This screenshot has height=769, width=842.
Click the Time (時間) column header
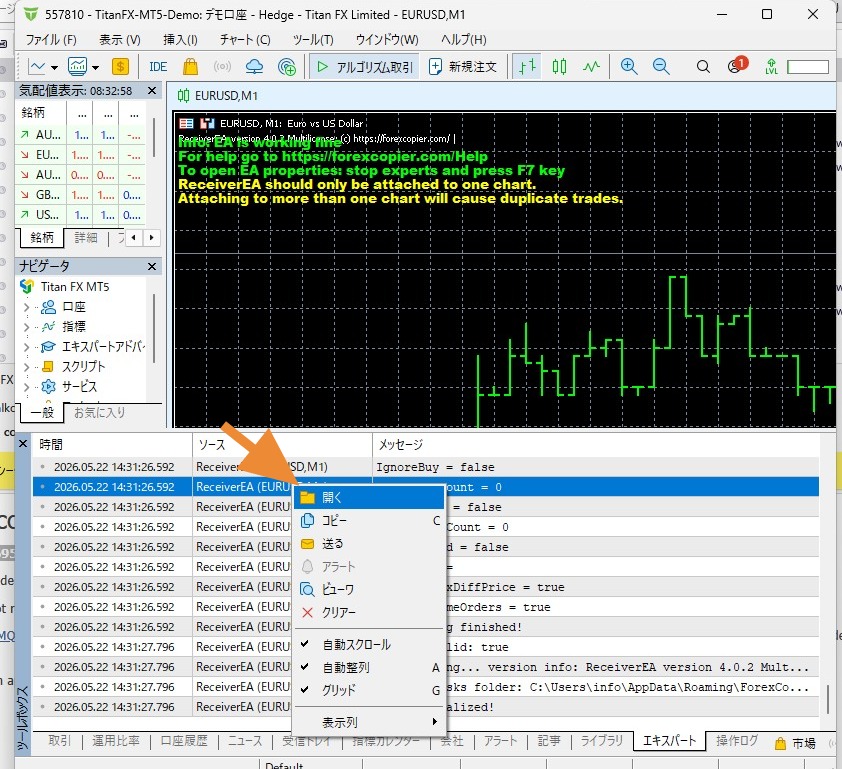coord(112,445)
